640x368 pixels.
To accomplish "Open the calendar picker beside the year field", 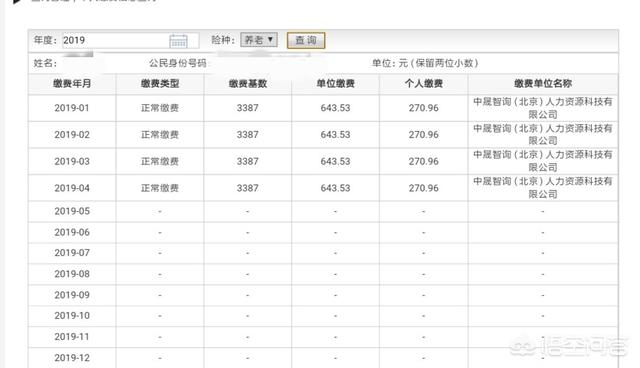I will point(178,41).
